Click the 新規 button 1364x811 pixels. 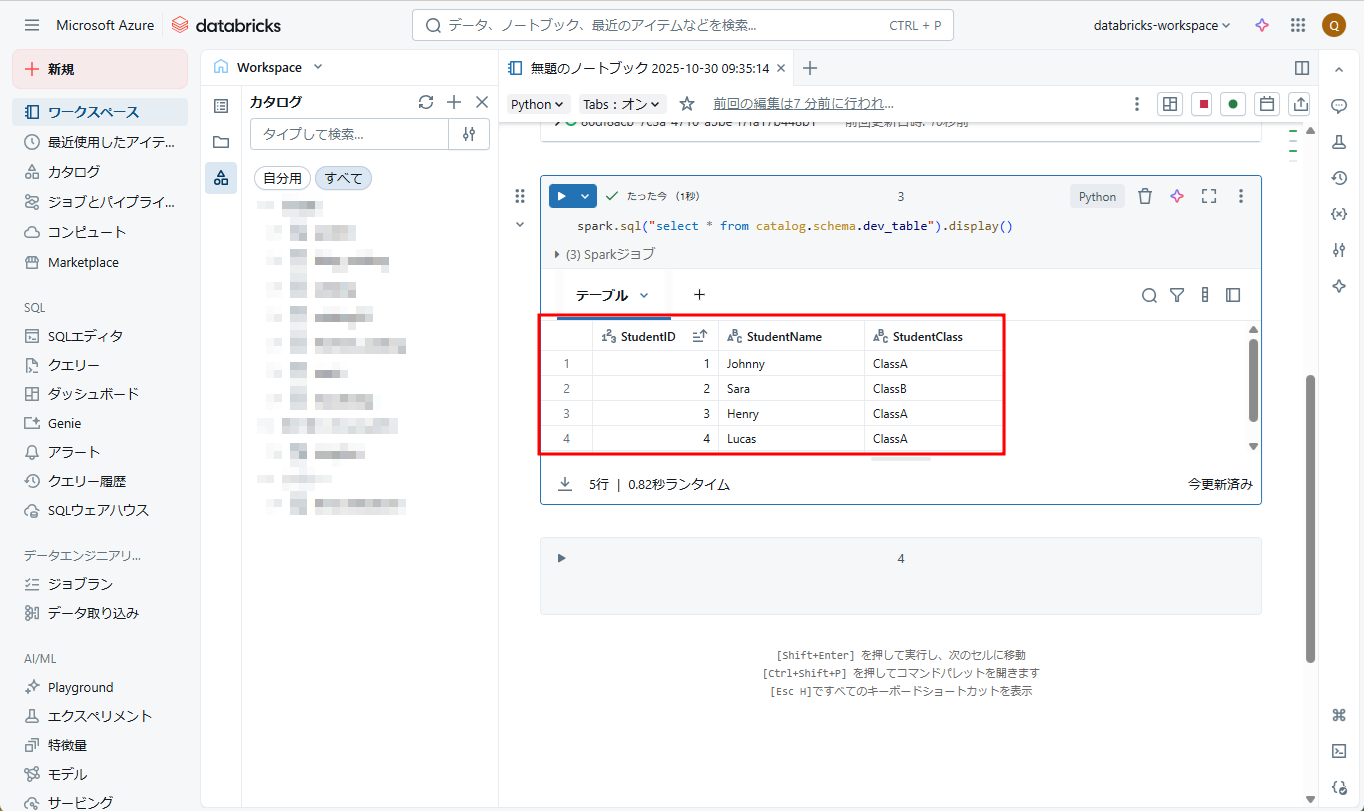(x=100, y=69)
